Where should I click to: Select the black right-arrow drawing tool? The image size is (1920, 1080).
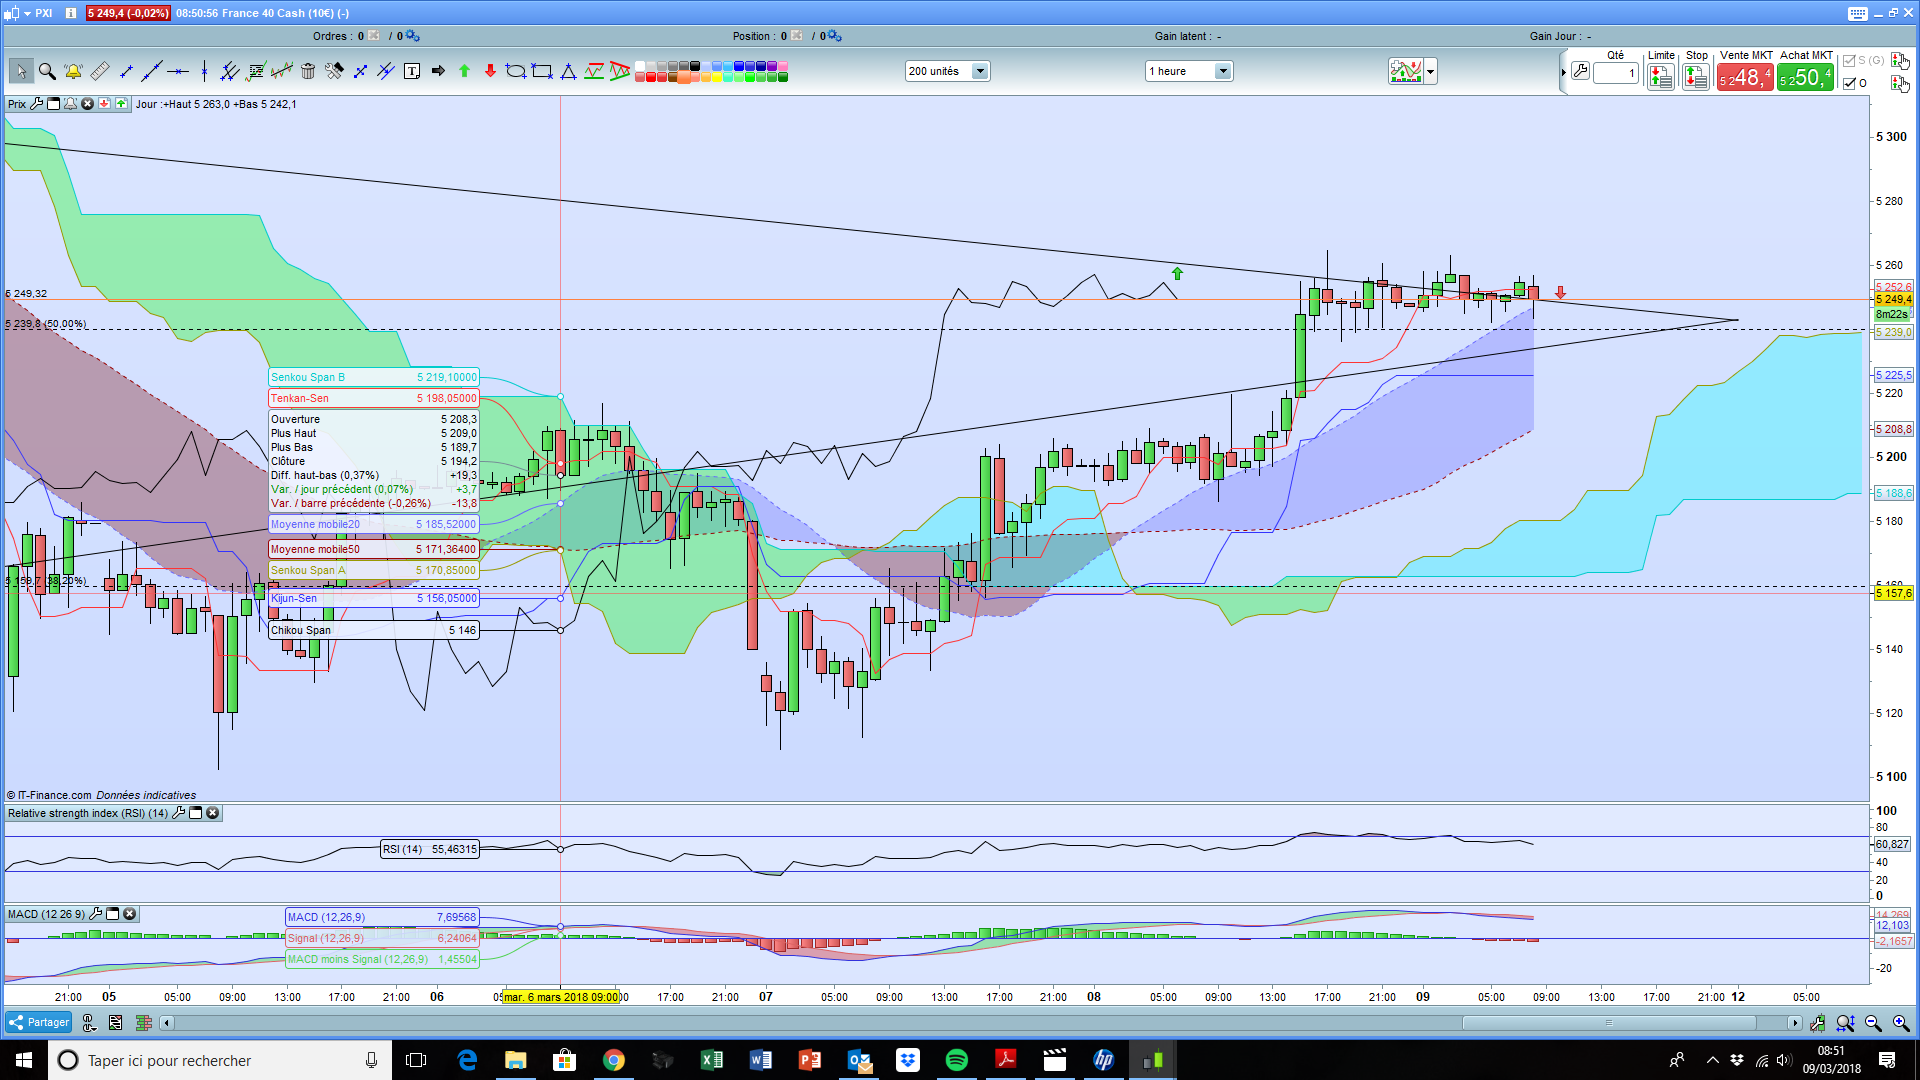438,71
